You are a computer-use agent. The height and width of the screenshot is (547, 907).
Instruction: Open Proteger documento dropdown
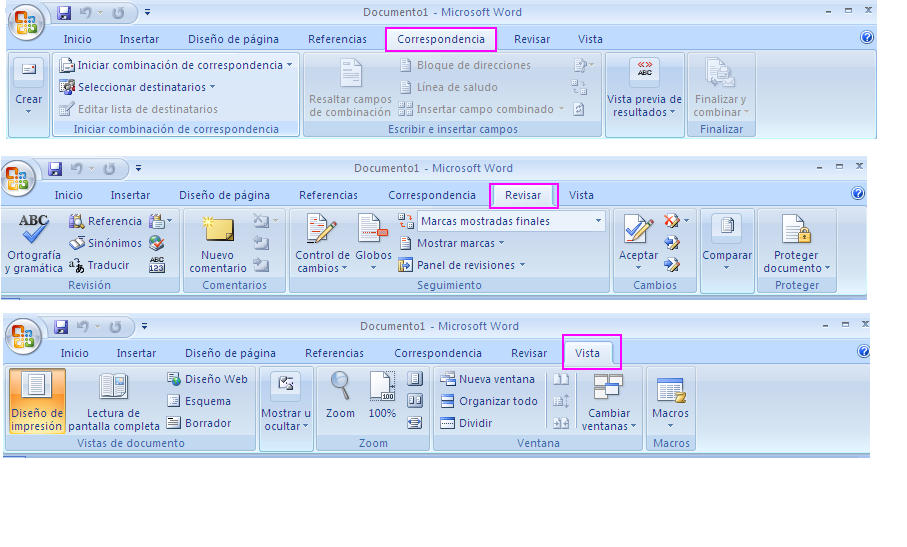coord(796,243)
